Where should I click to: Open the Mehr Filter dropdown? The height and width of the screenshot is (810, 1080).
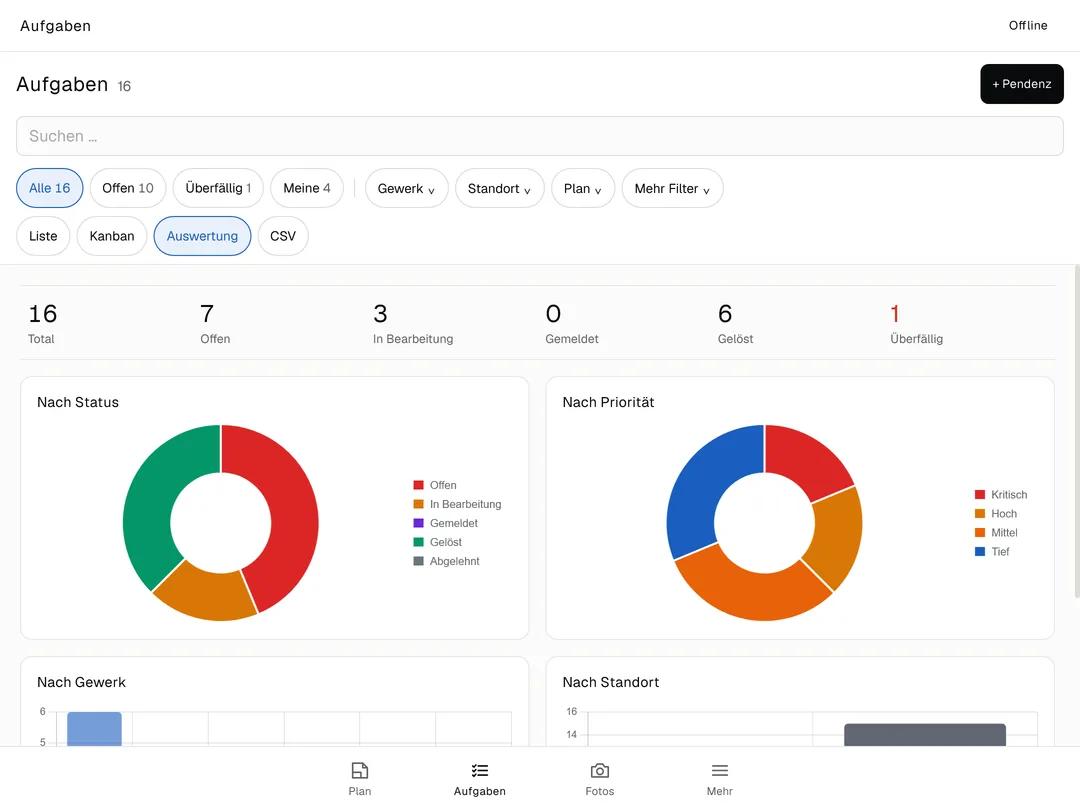(672, 189)
